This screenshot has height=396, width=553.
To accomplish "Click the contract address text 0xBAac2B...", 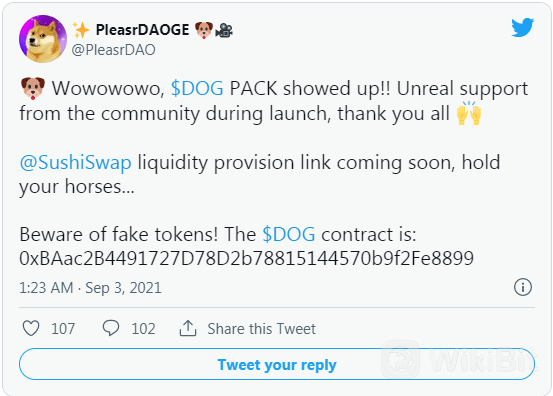I will click(247, 258).
